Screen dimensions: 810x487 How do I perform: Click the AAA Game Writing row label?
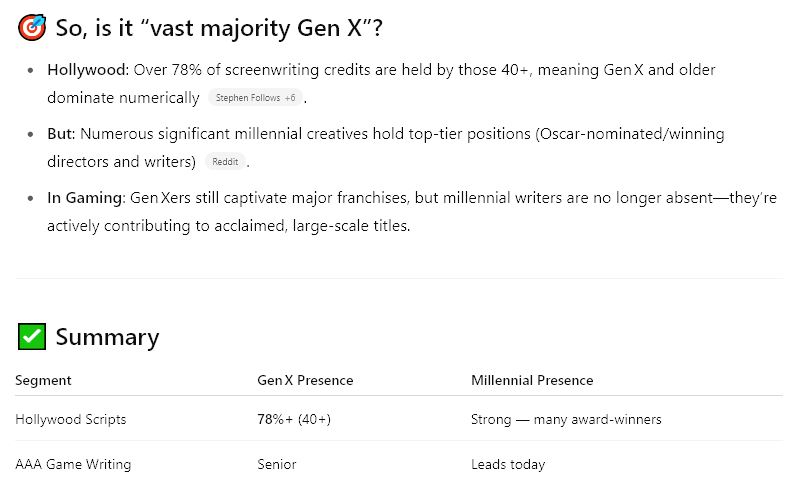73,464
